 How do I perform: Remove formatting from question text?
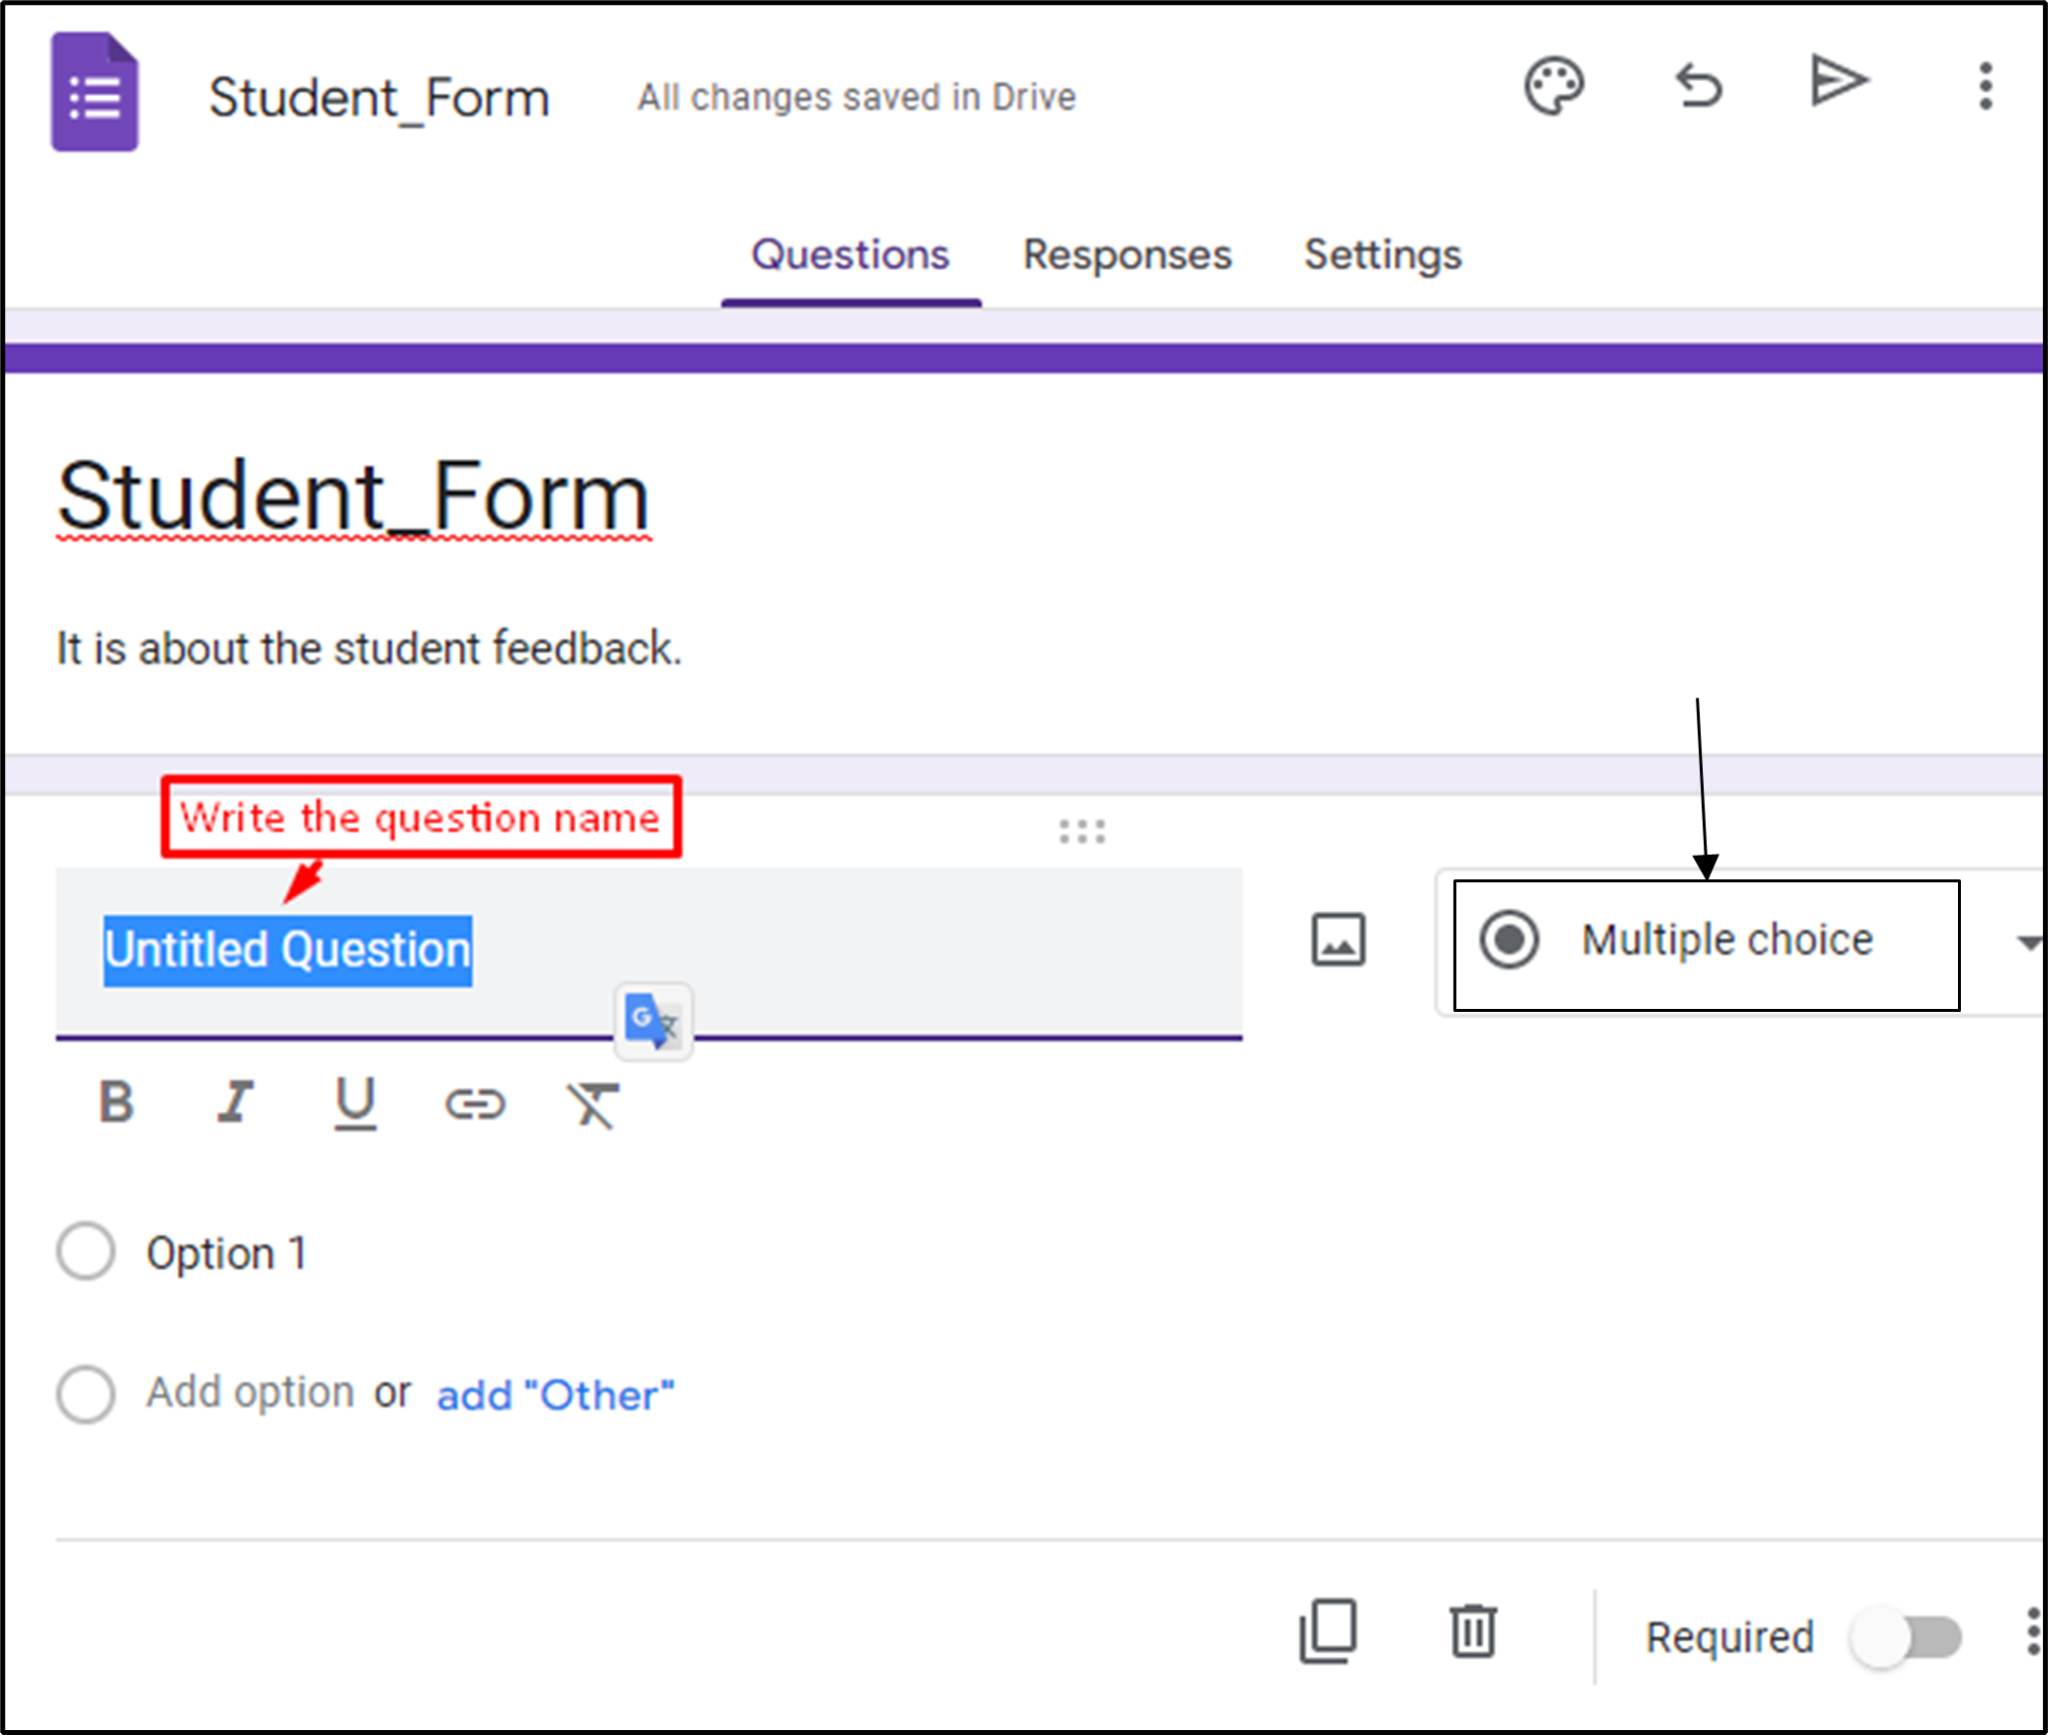coord(594,1105)
